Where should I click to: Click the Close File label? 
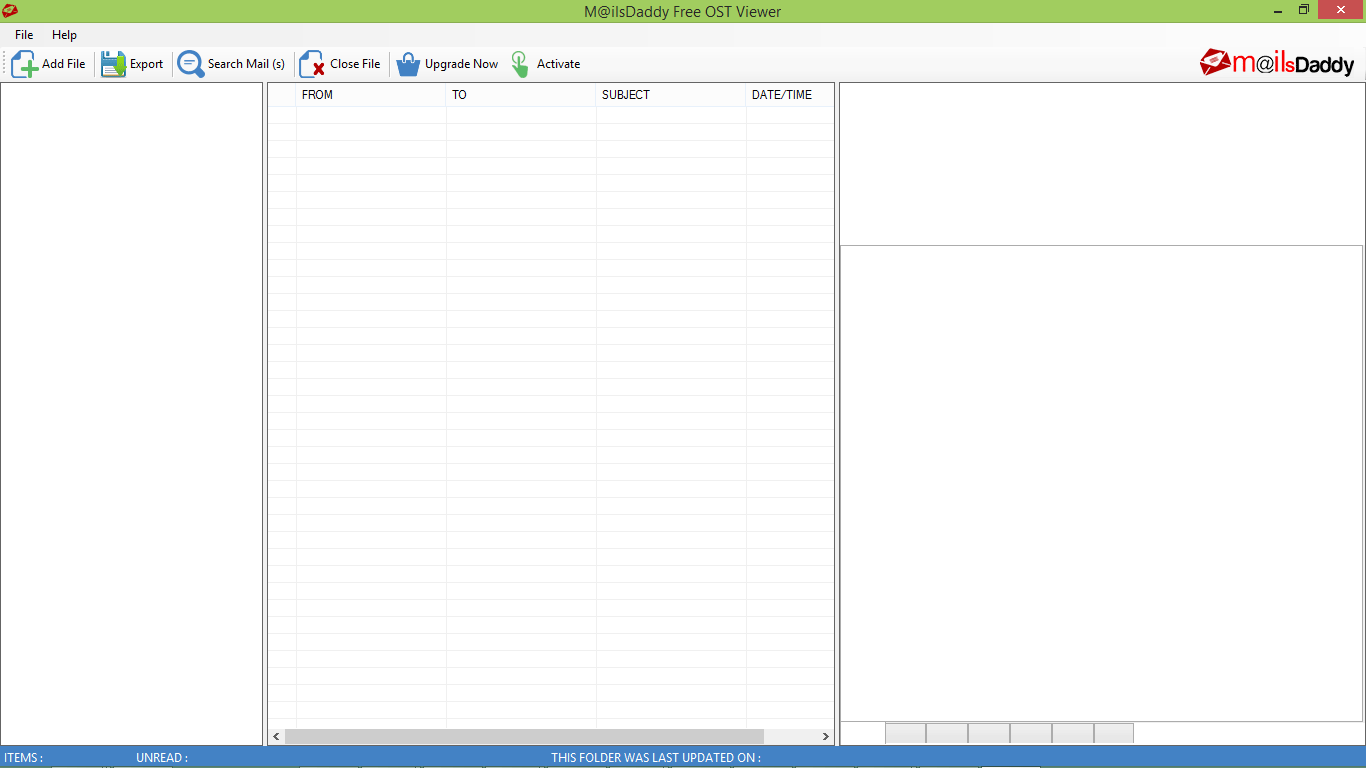point(355,64)
